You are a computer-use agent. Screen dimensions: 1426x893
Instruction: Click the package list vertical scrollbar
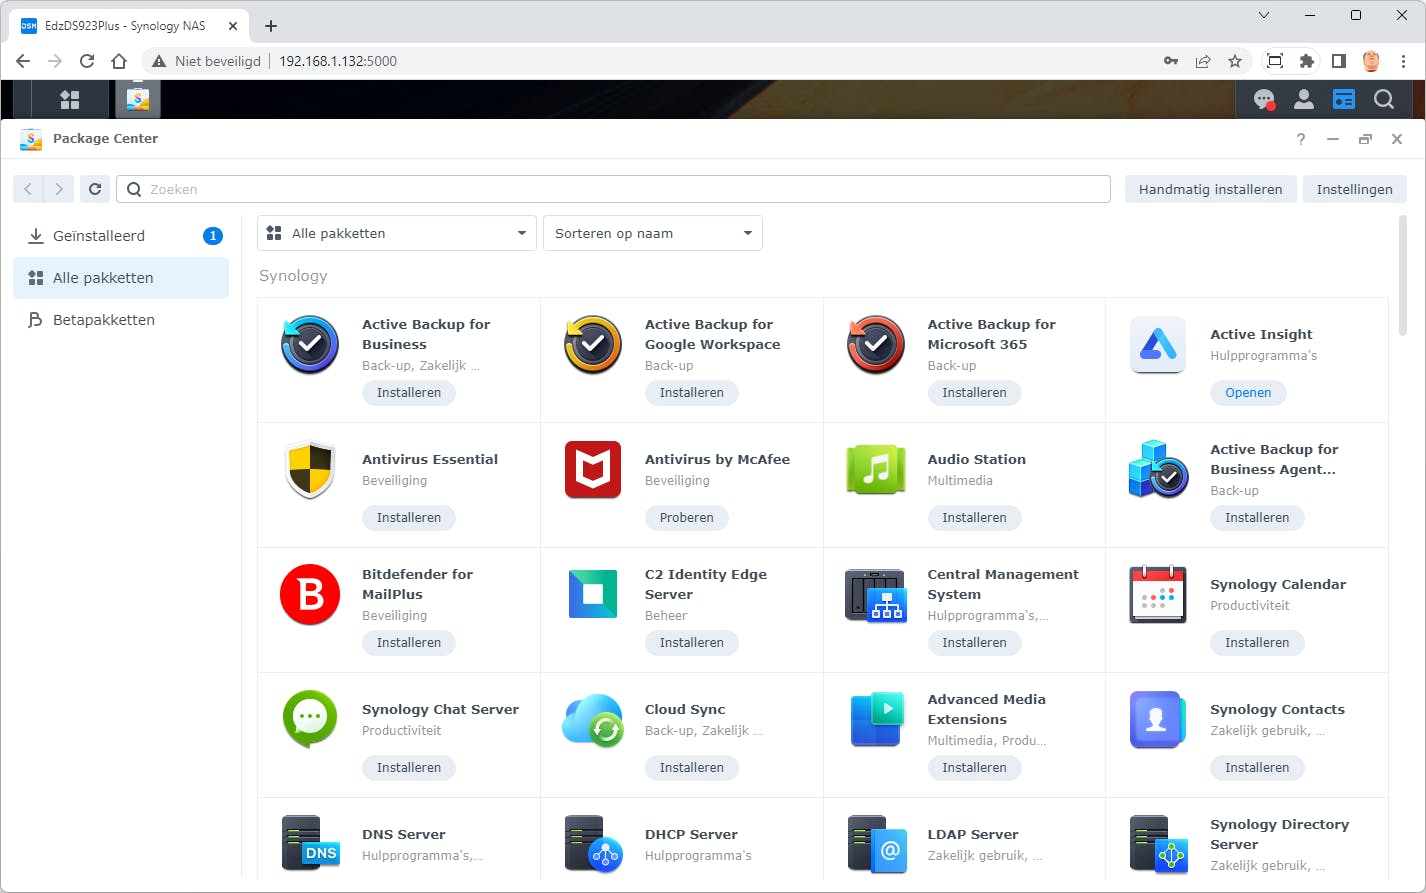[1402, 276]
